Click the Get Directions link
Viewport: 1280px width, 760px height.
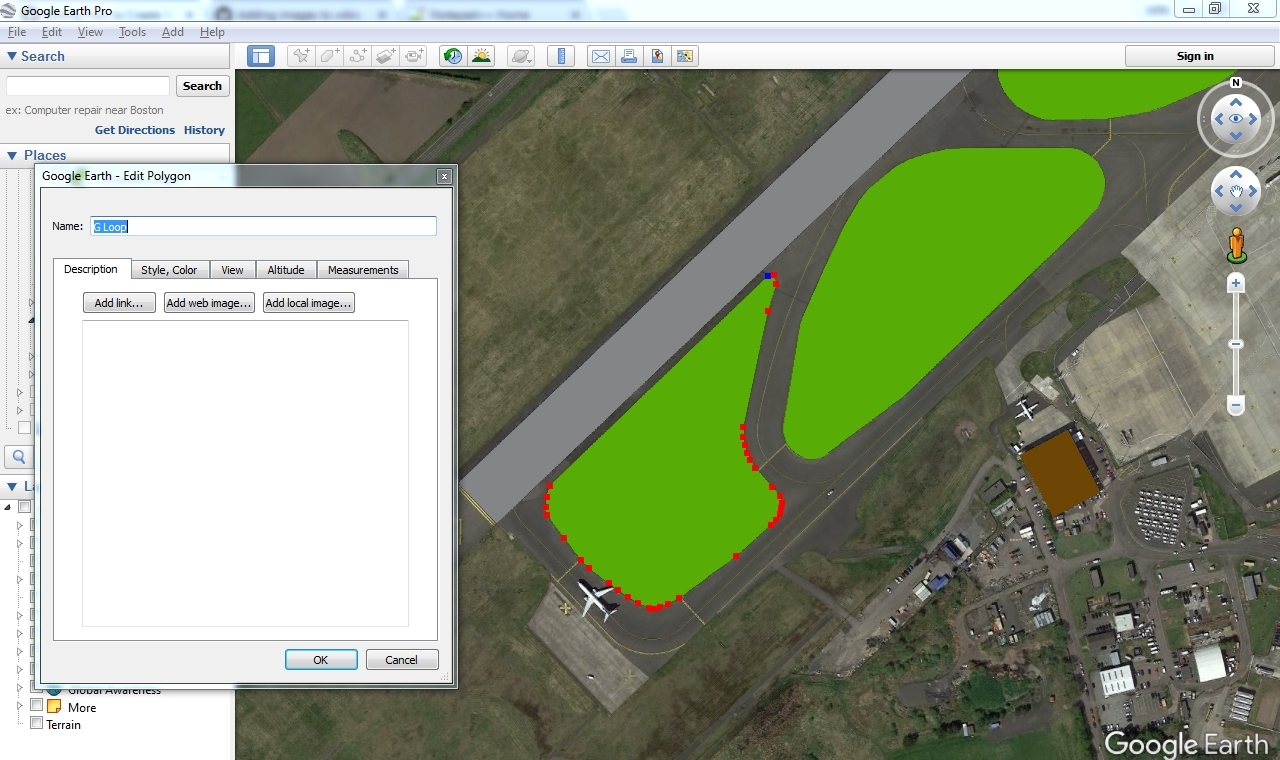coord(135,130)
